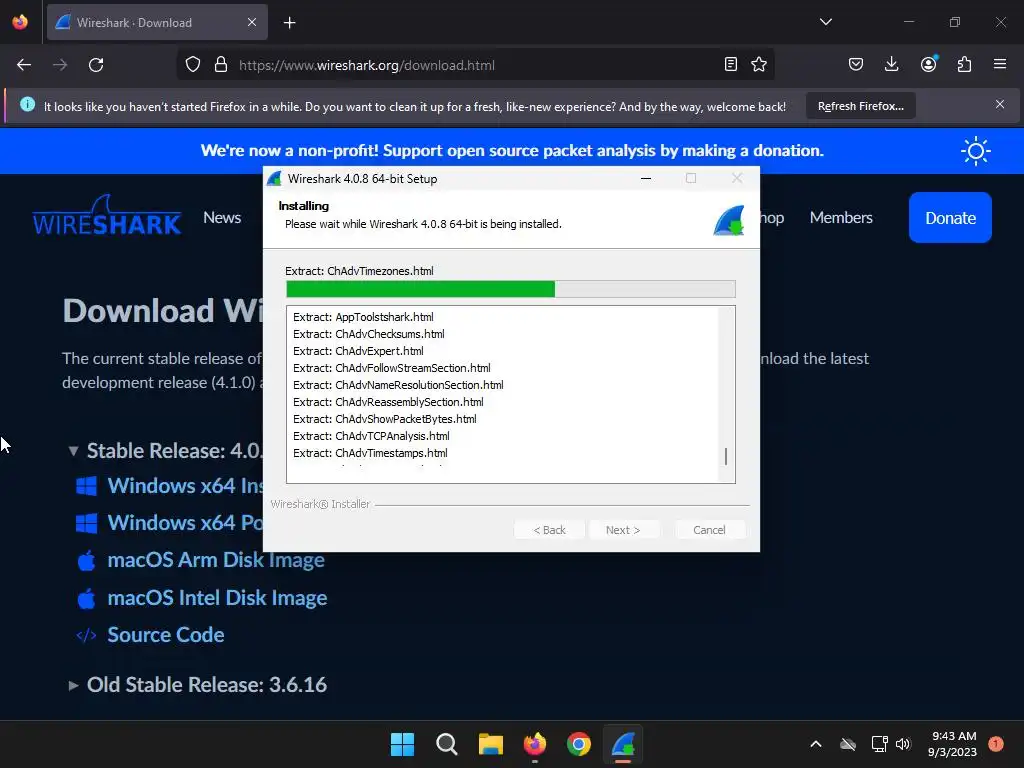Select log line ChAdvChecksums.html
This screenshot has width=1024, height=768.
point(368,334)
